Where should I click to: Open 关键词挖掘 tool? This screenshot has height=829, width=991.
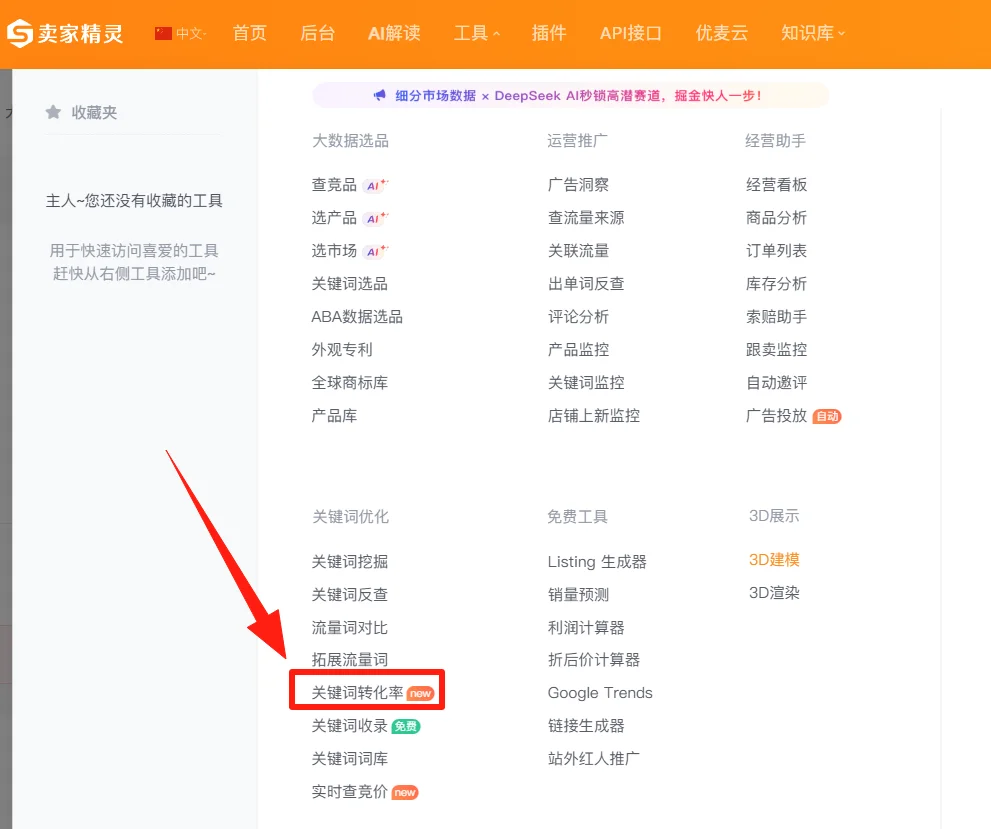tap(350, 561)
